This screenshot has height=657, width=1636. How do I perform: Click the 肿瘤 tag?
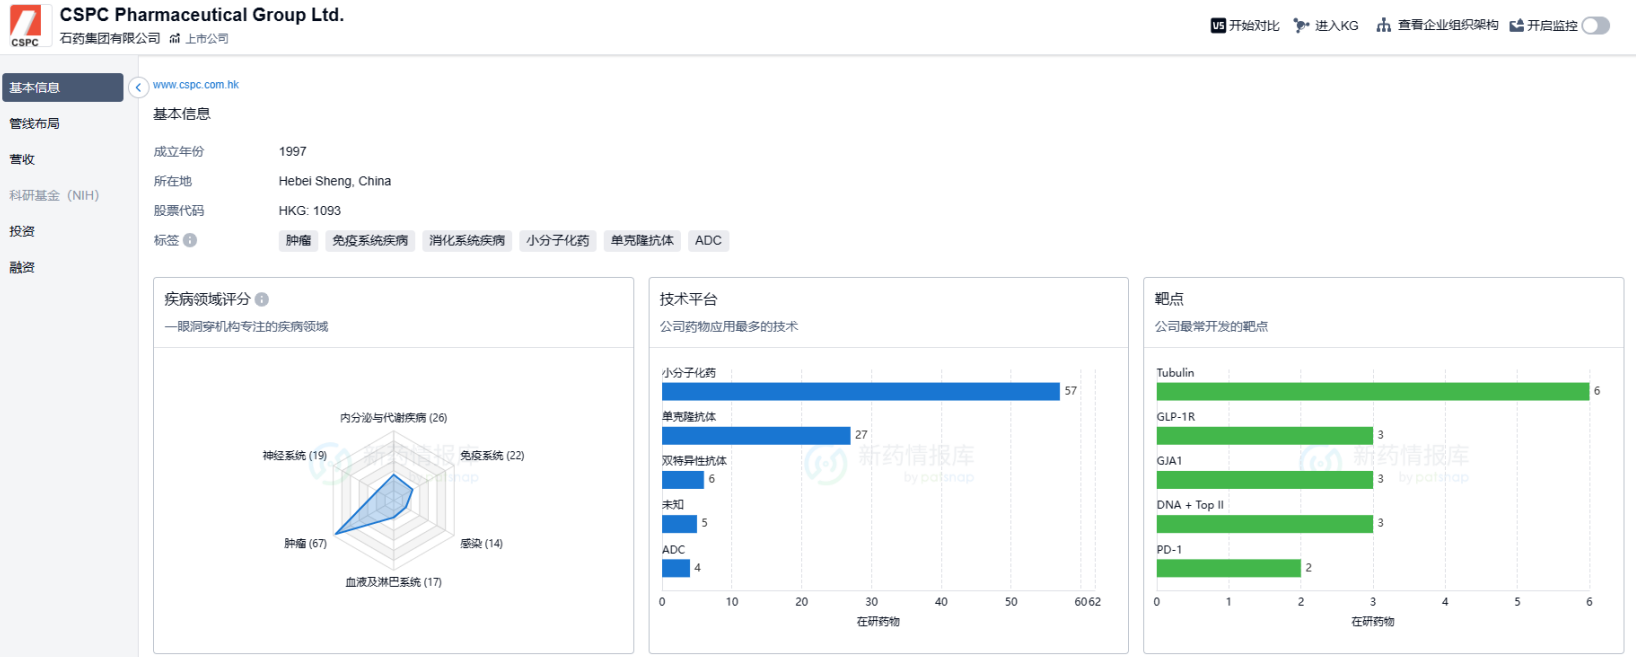click(298, 241)
